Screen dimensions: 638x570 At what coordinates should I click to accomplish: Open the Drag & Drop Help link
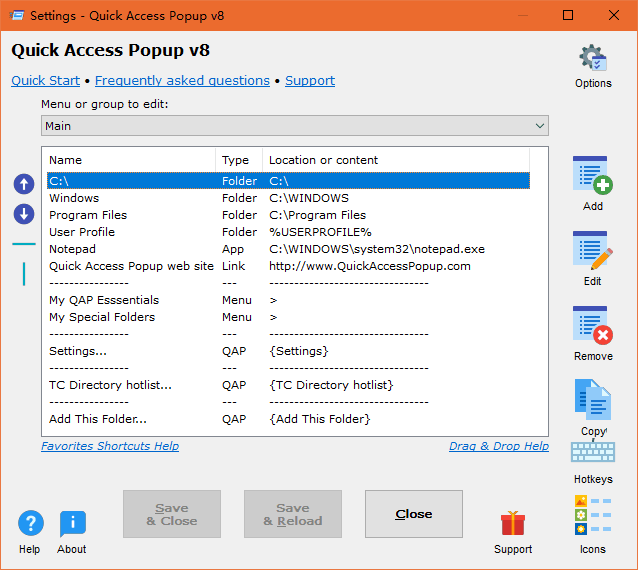click(x=498, y=446)
